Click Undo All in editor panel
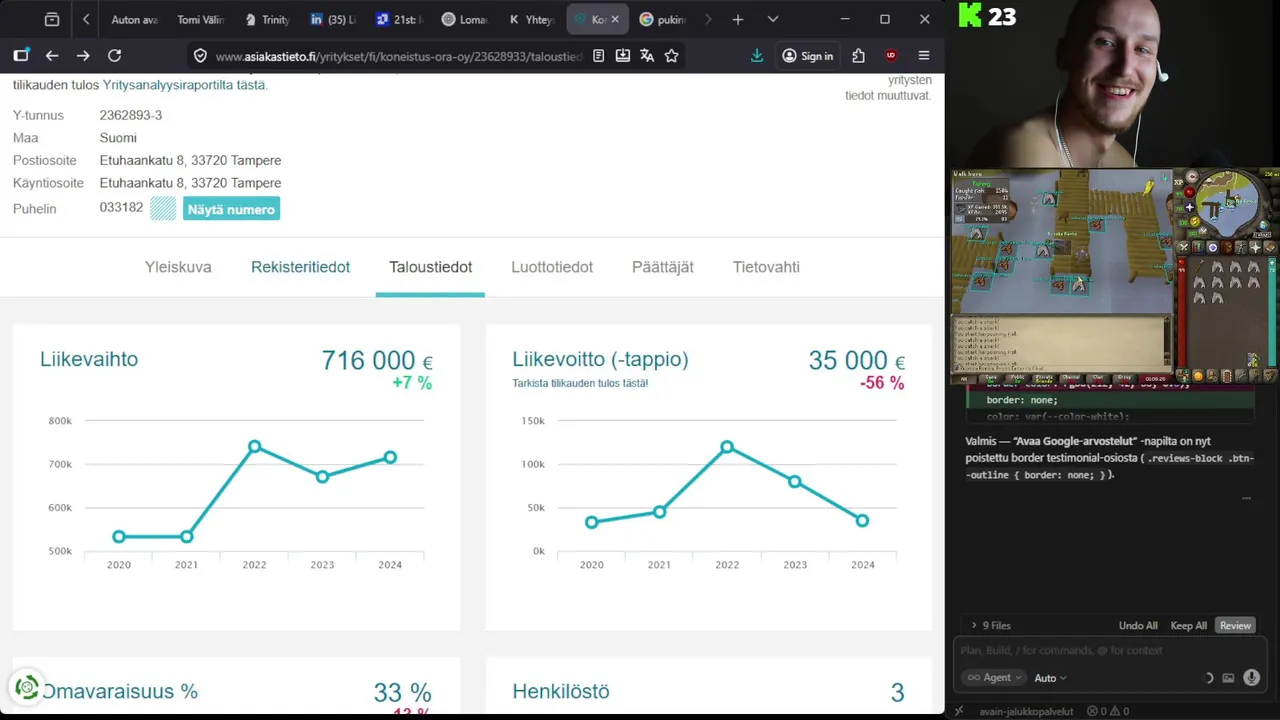1280x720 pixels. (1138, 625)
